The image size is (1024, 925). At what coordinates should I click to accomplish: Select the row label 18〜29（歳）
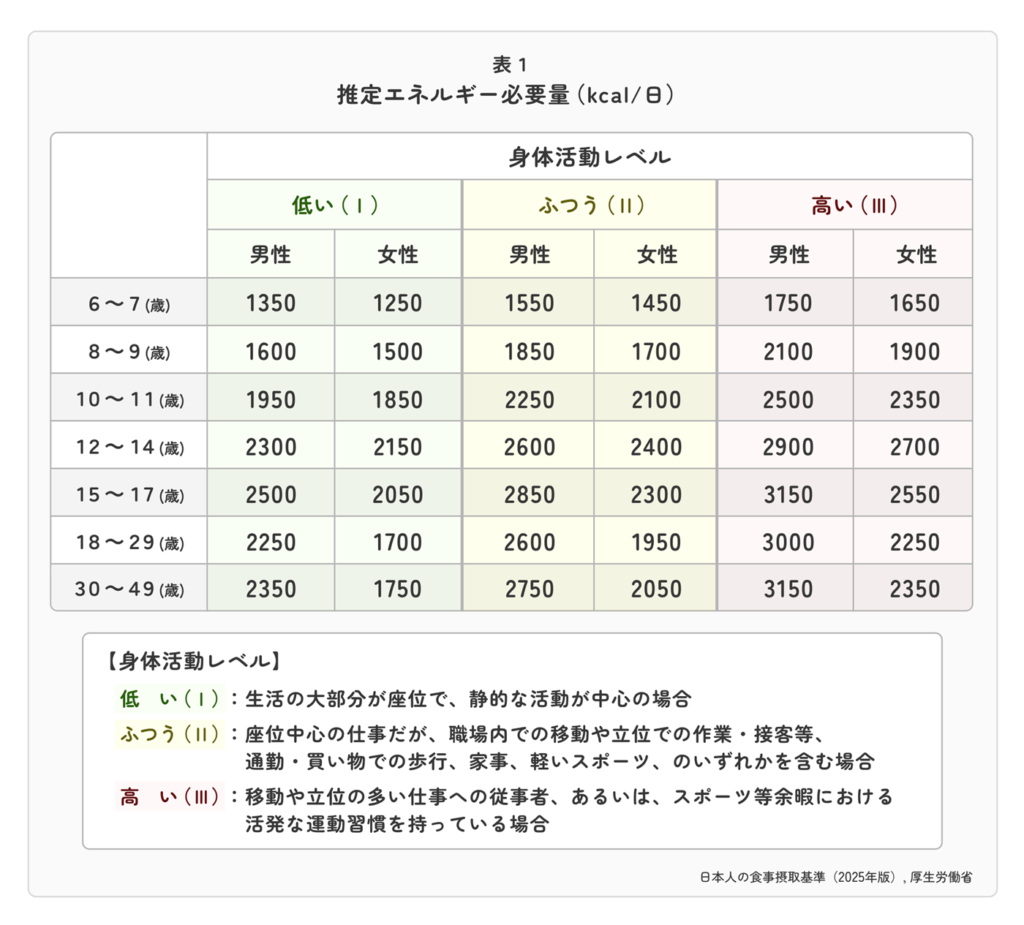(130, 543)
